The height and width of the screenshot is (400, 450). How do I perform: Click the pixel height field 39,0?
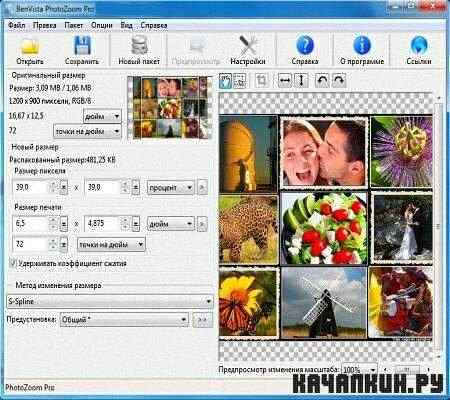(x=103, y=187)
